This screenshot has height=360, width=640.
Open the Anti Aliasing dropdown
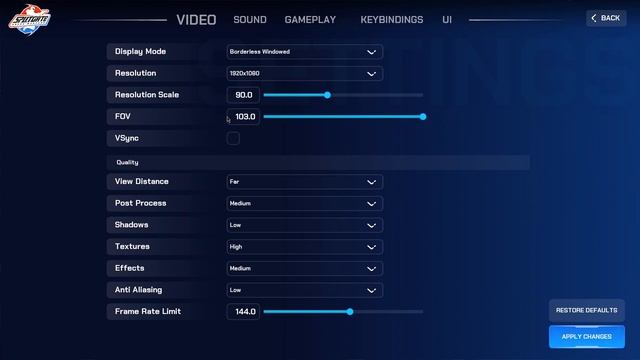(x=304, y=290)
